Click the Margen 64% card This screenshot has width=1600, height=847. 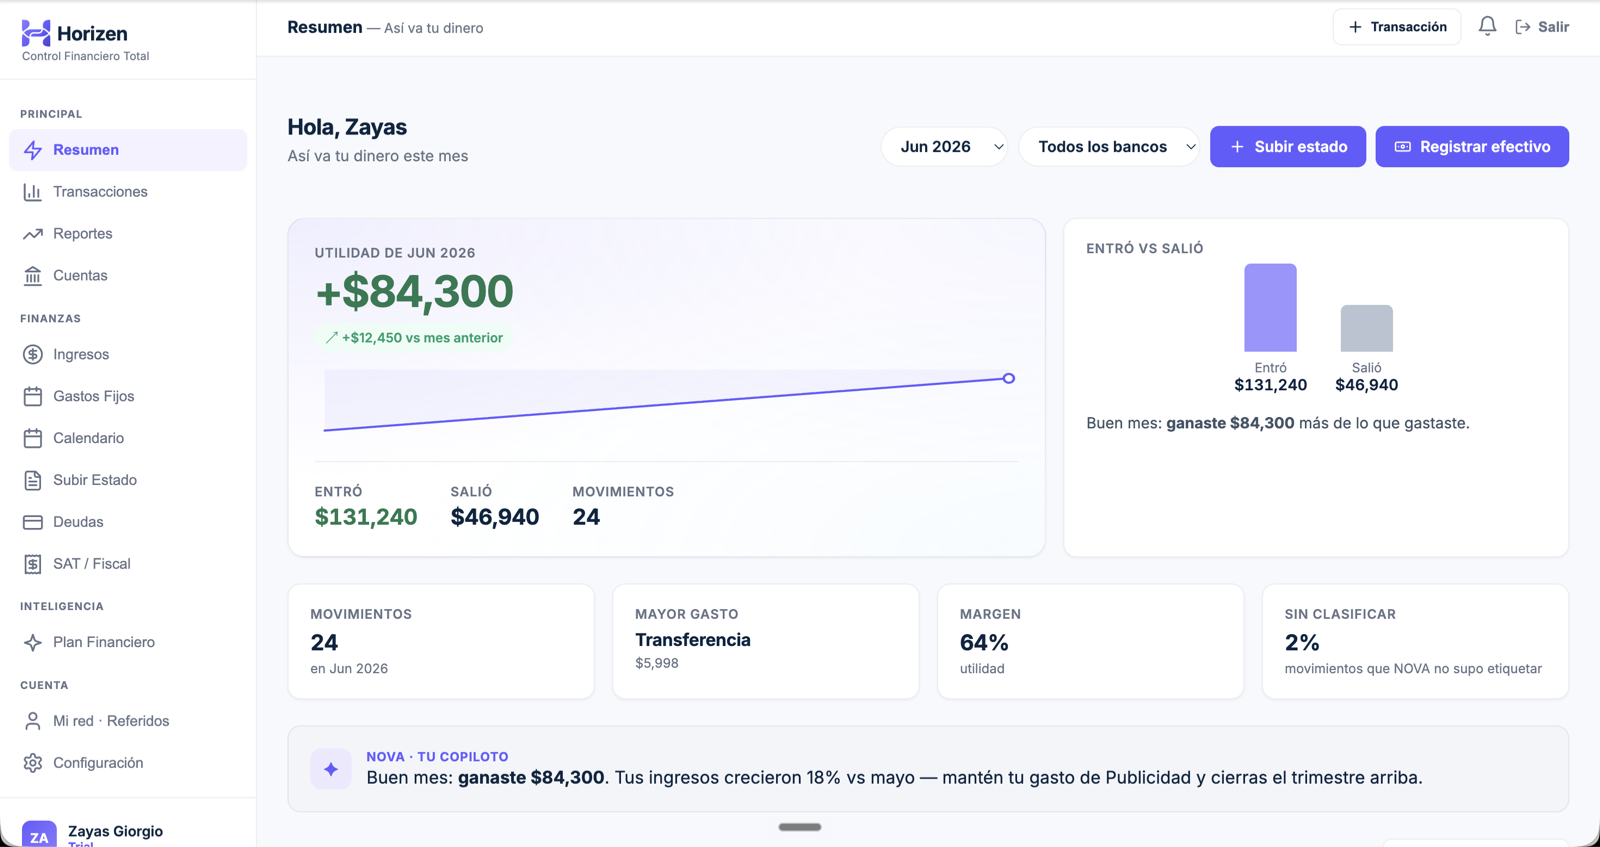pyautogui.click(x=1091, y=642)
